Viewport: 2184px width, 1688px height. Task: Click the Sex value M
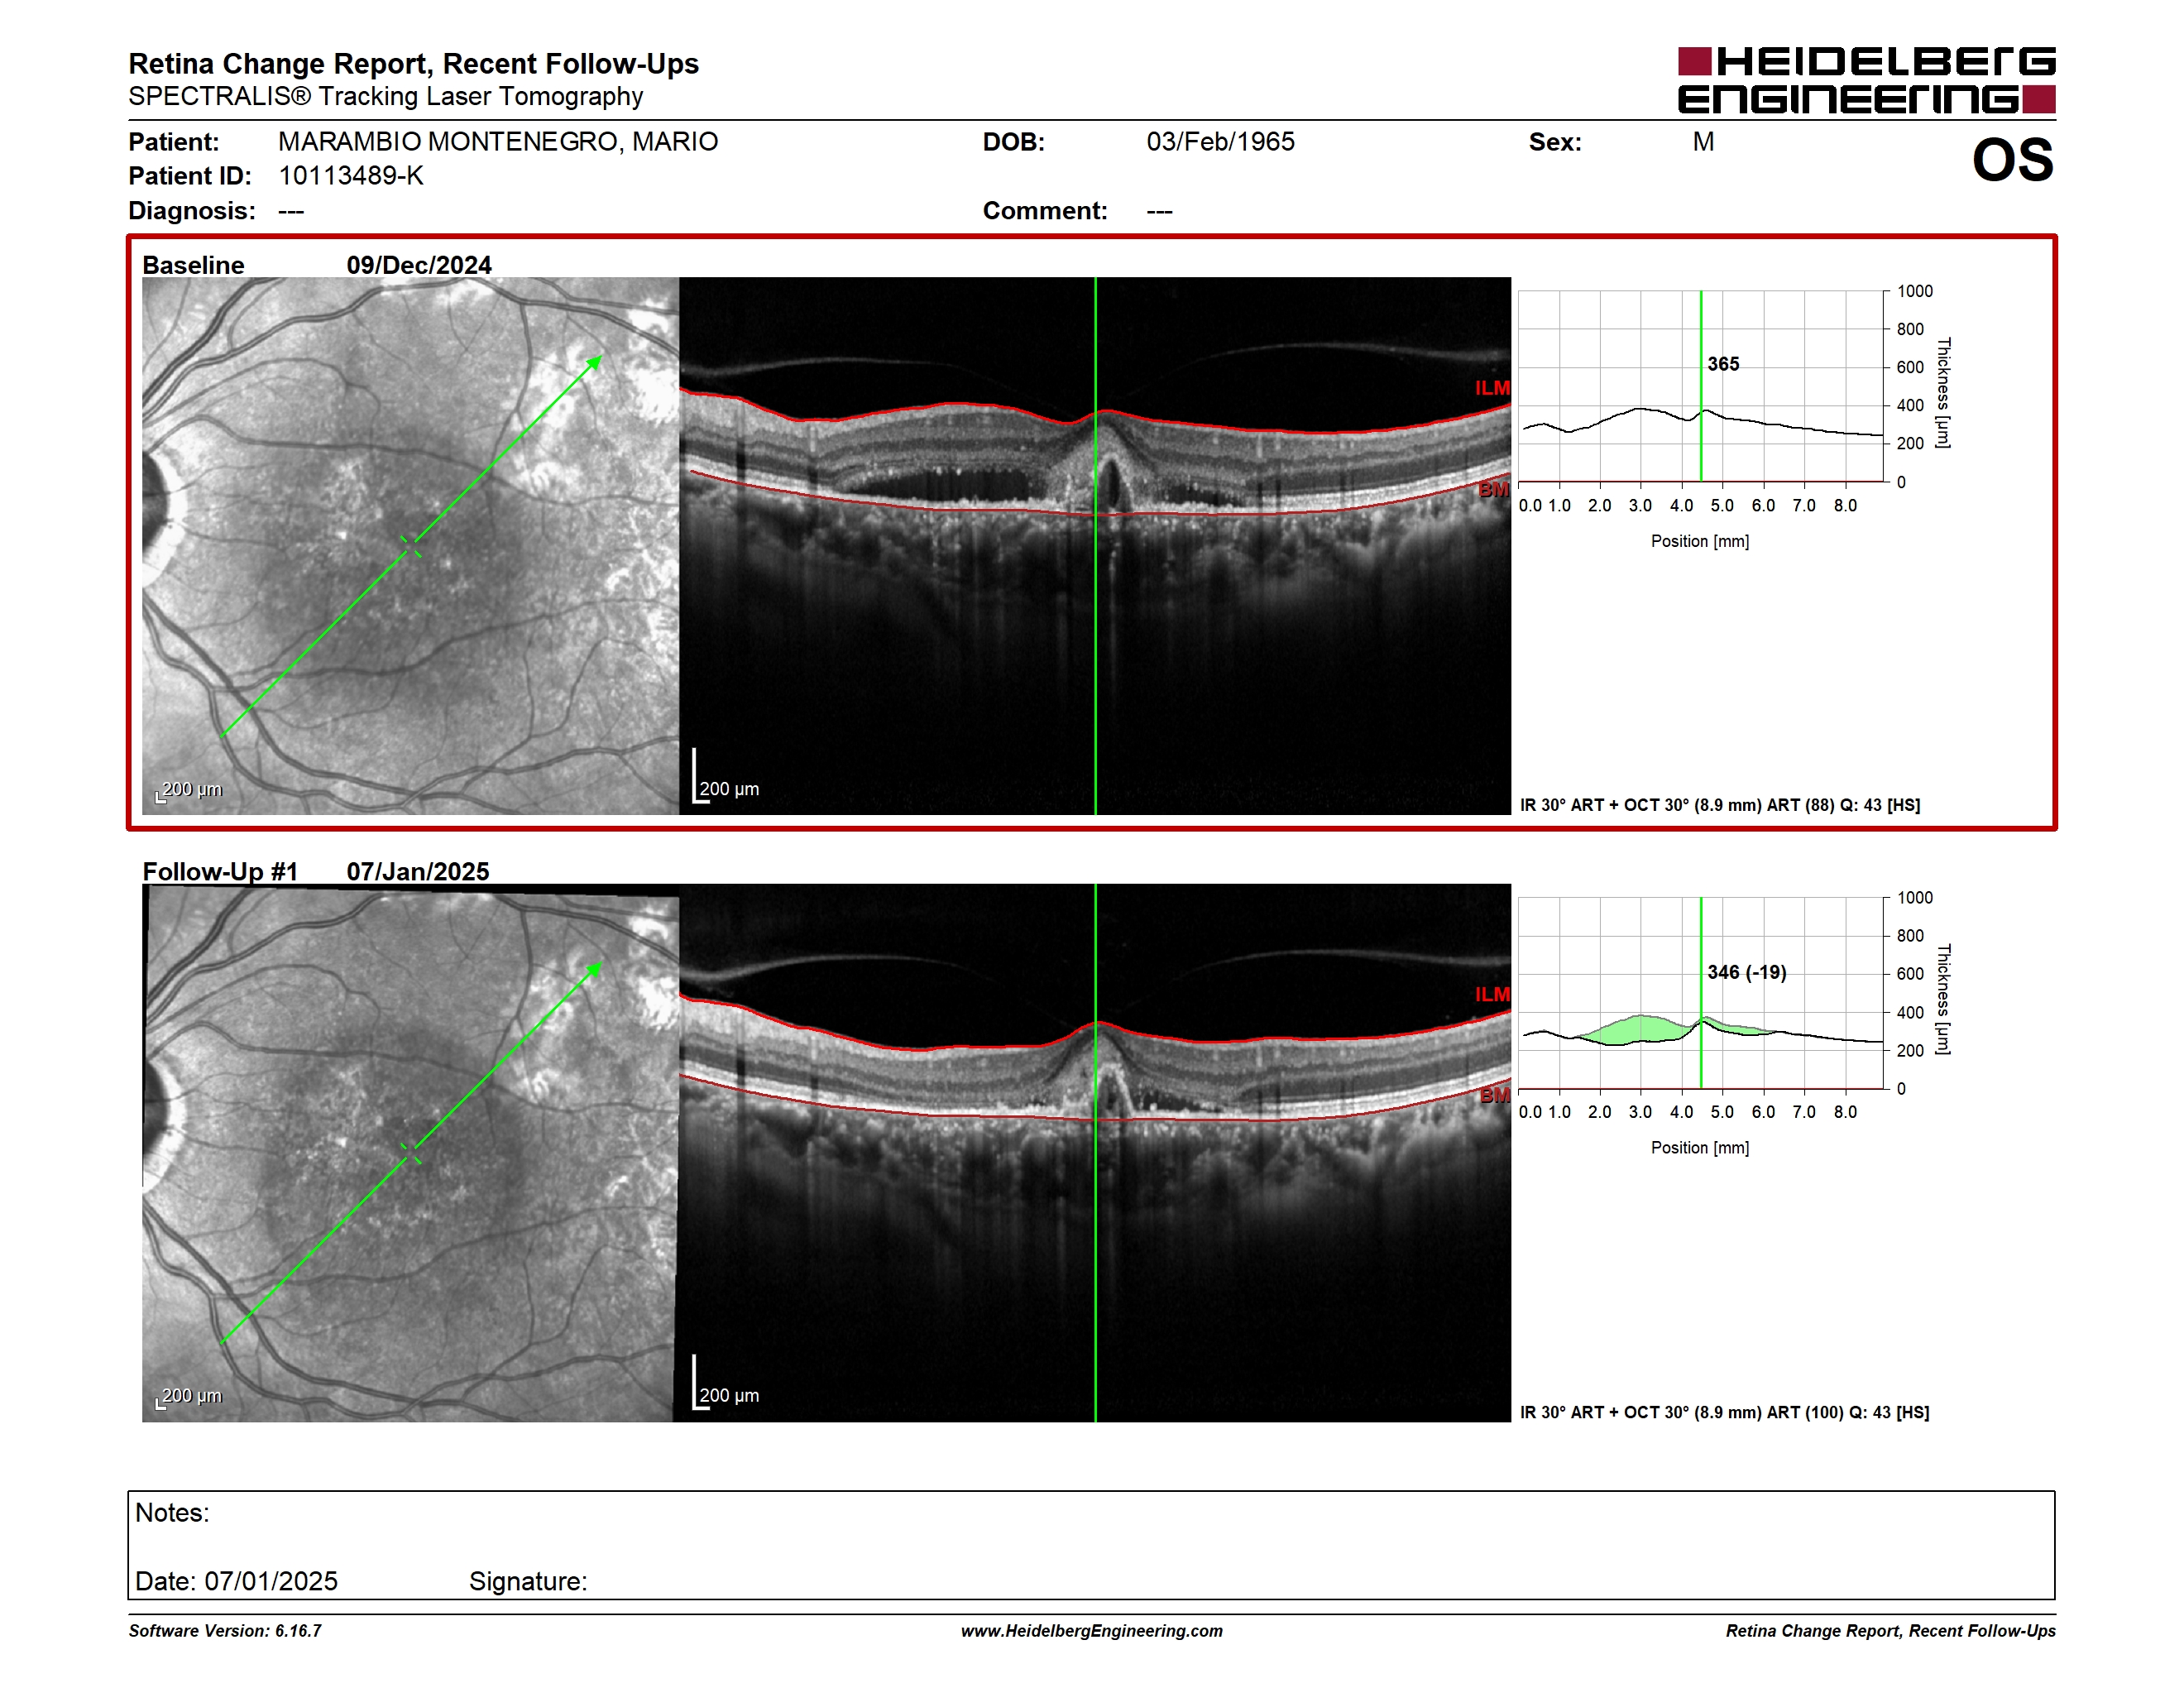1703,142
